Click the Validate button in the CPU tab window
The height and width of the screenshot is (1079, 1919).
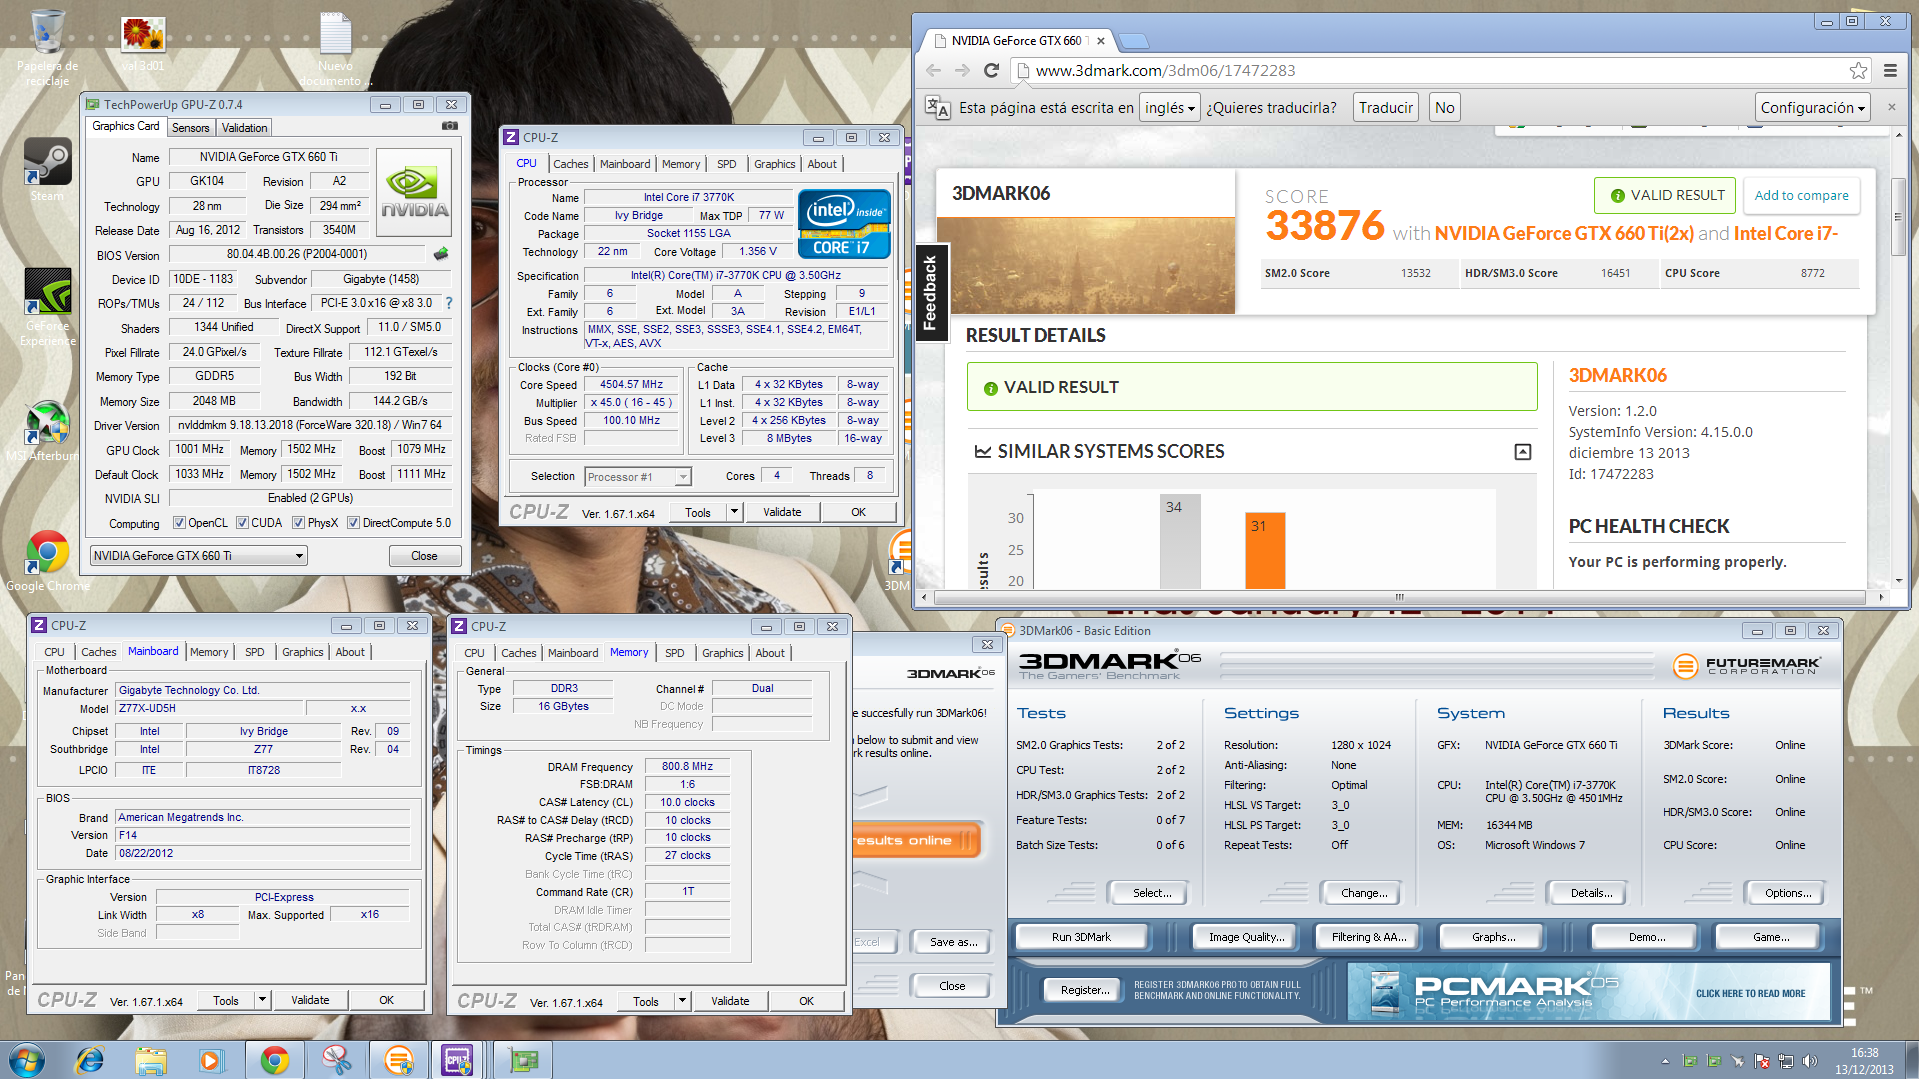click(x=782, y=512)
